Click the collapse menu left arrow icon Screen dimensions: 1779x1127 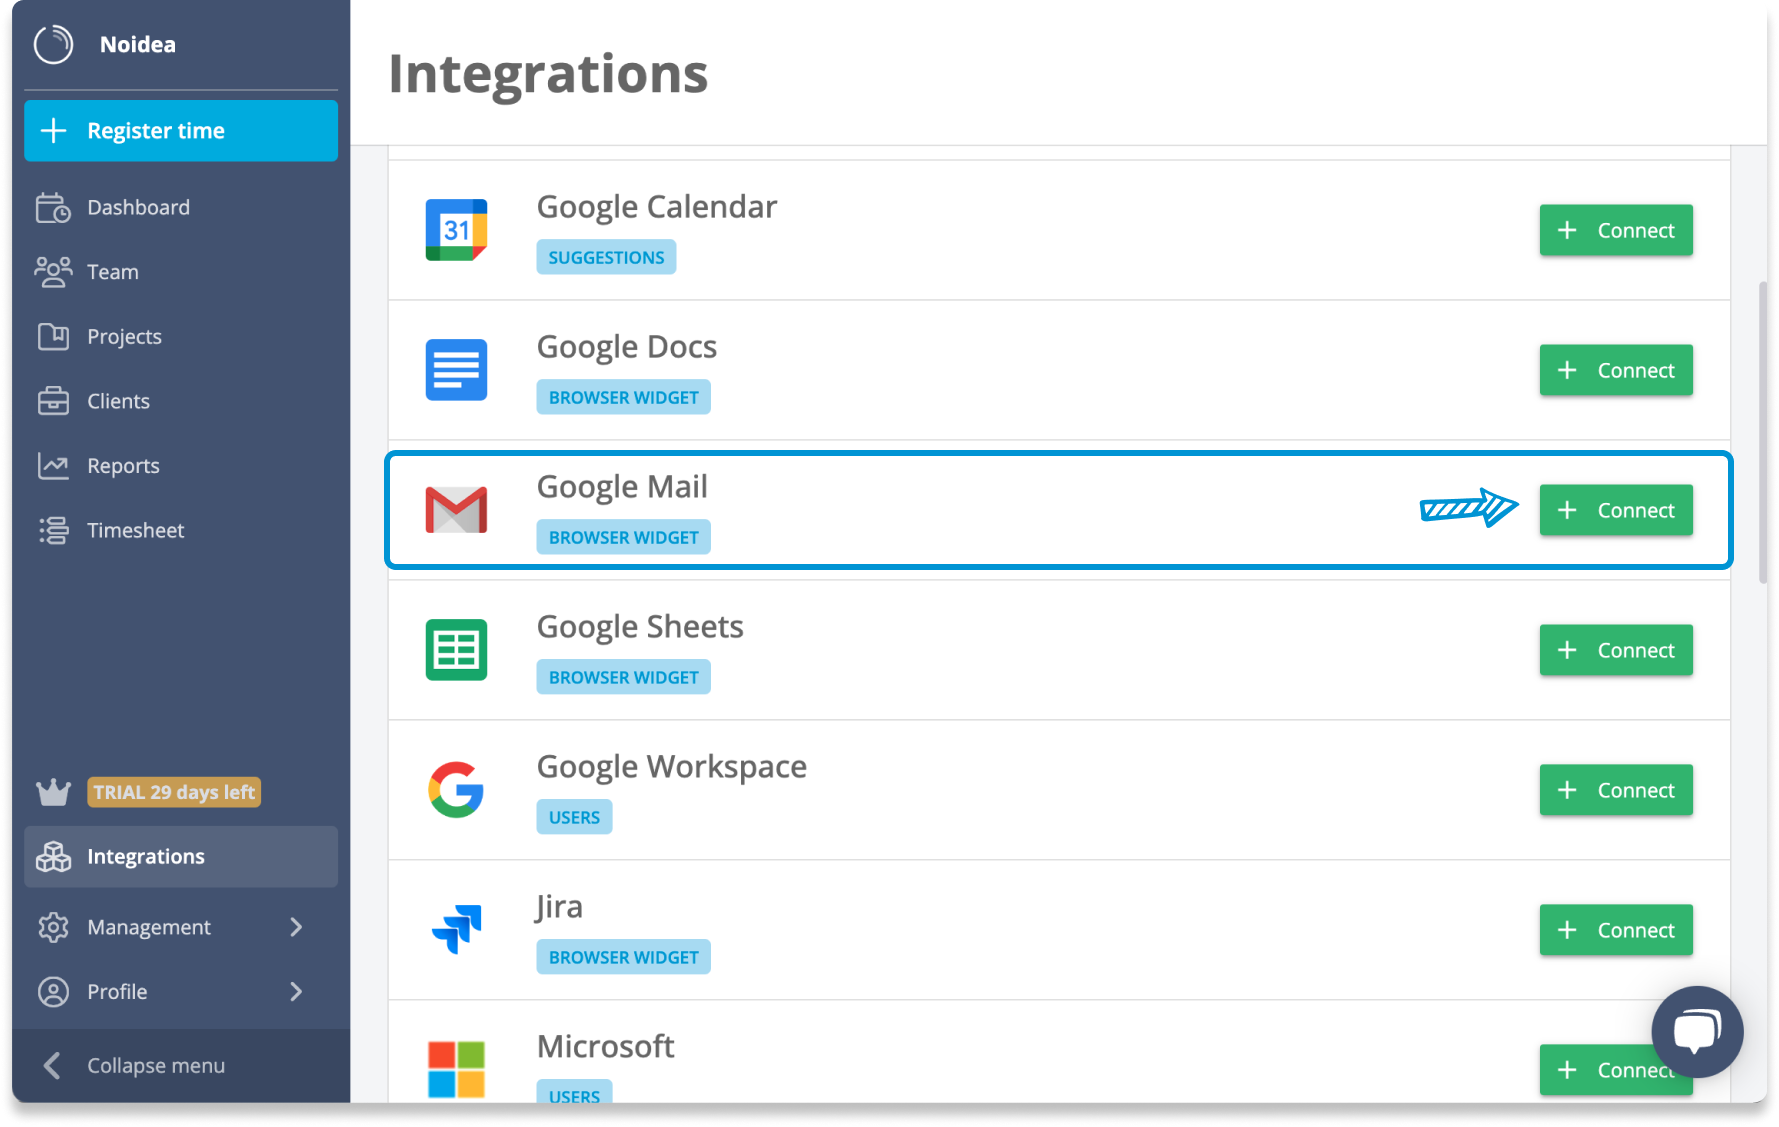pos(53,1066)
